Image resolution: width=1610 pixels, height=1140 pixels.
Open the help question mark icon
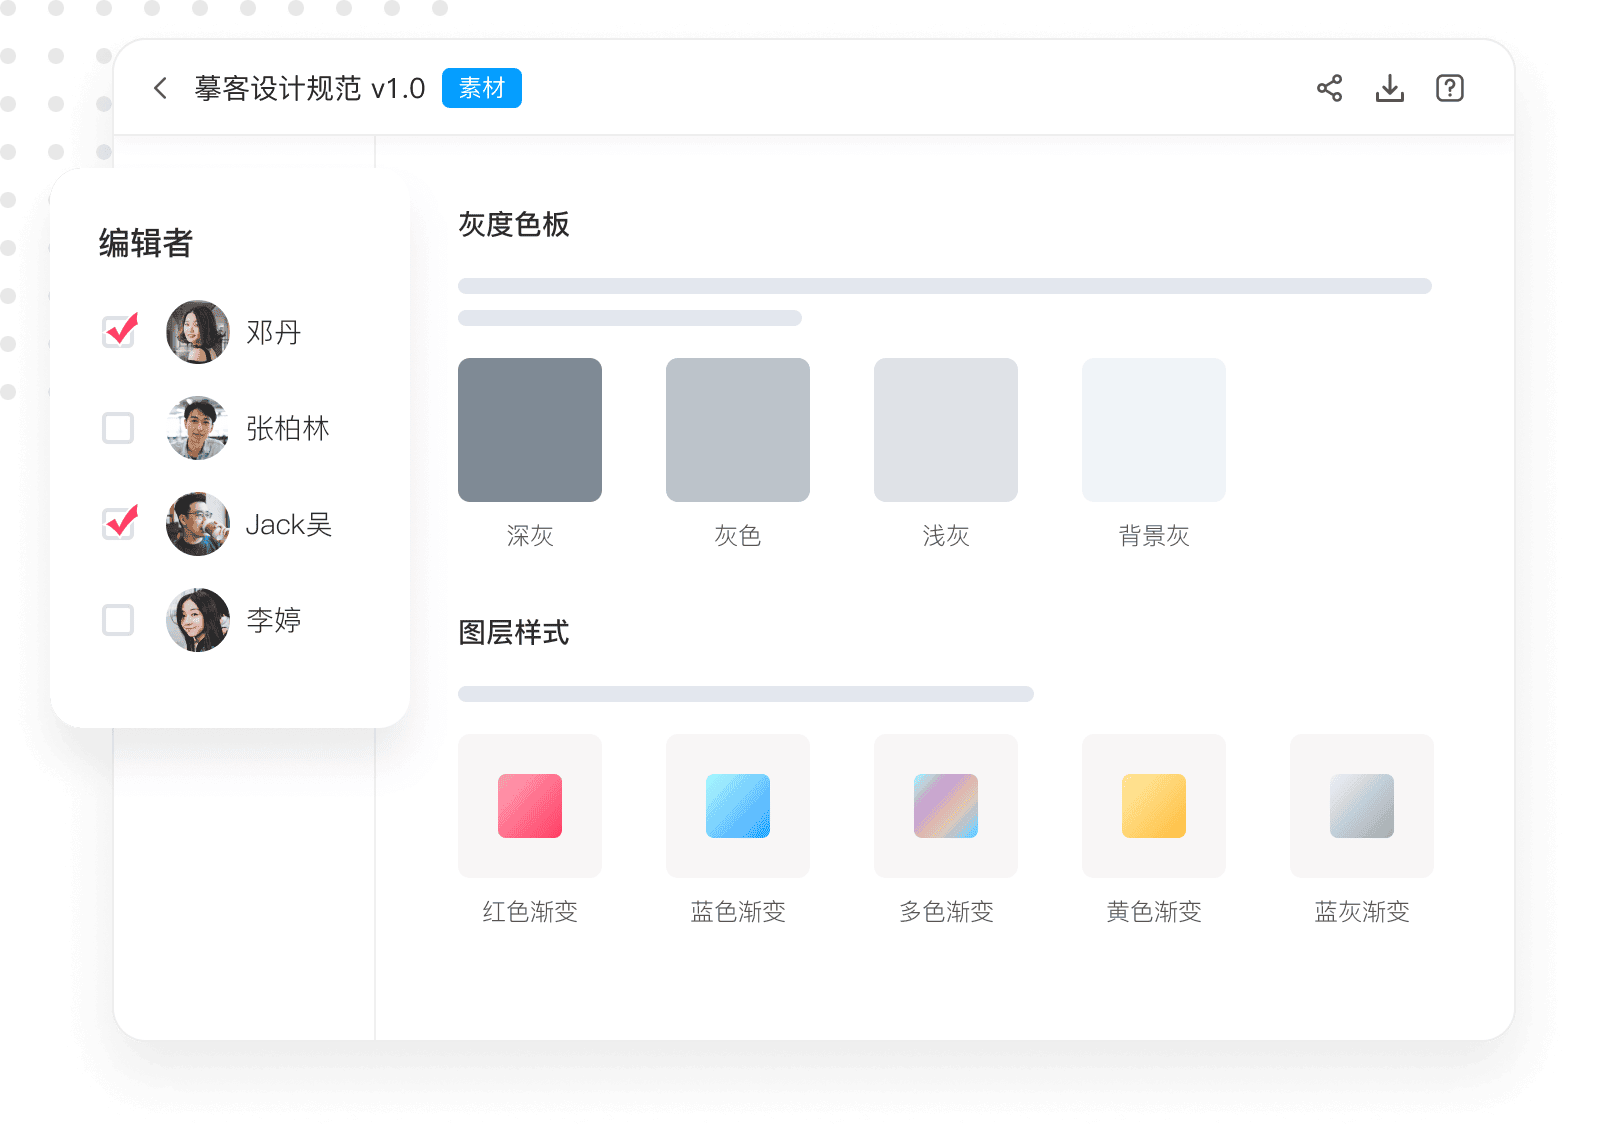coord(1449,88)
